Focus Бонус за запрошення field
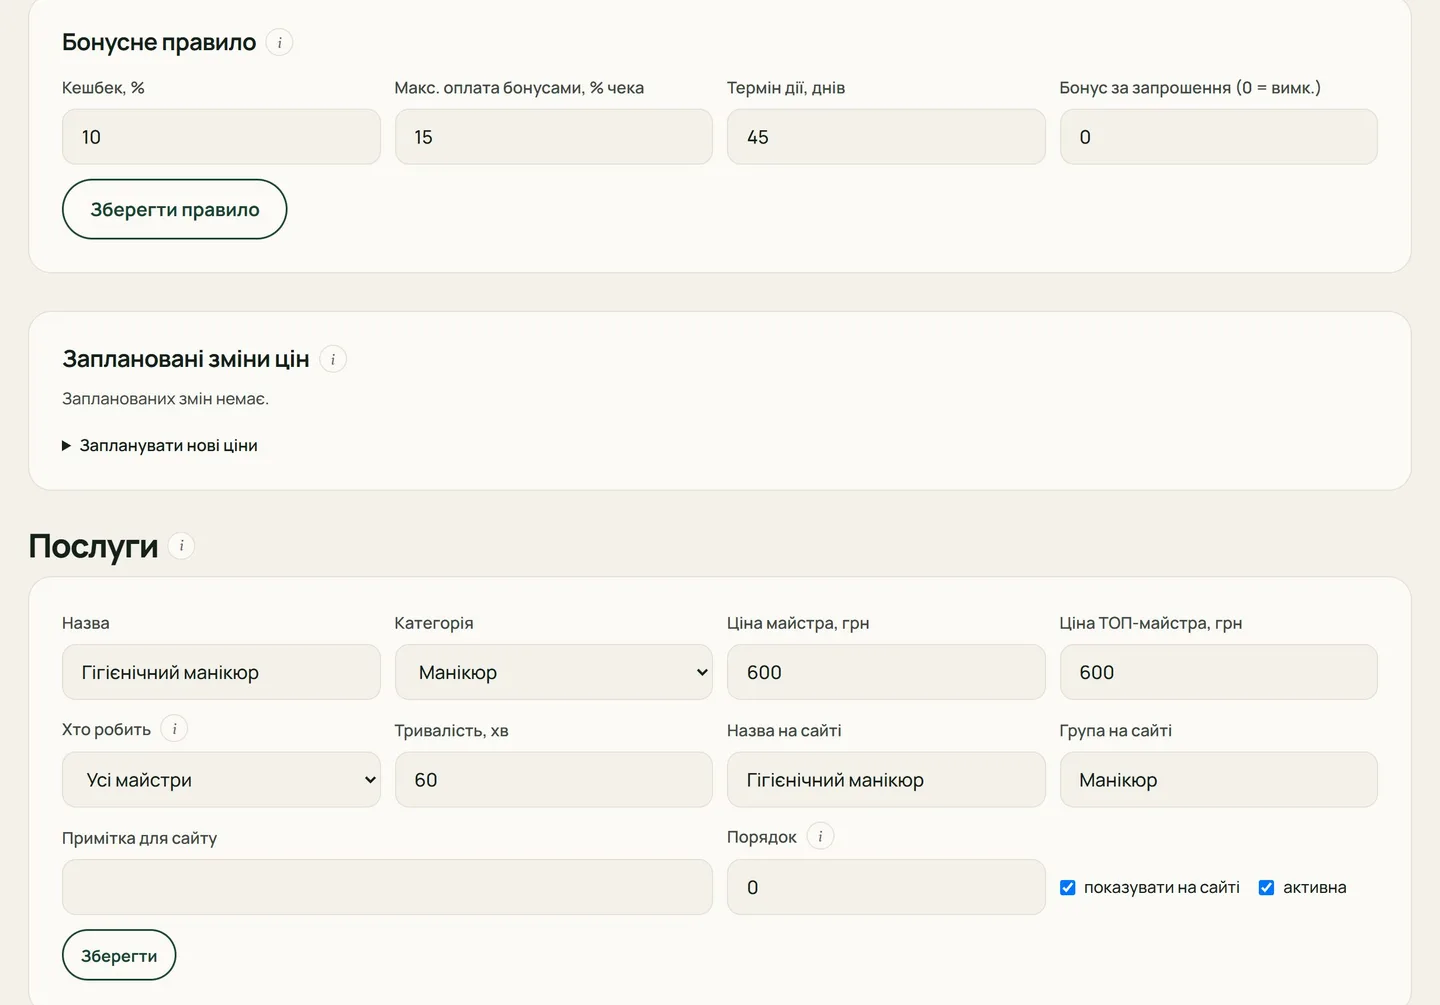 coord(1218,137)
